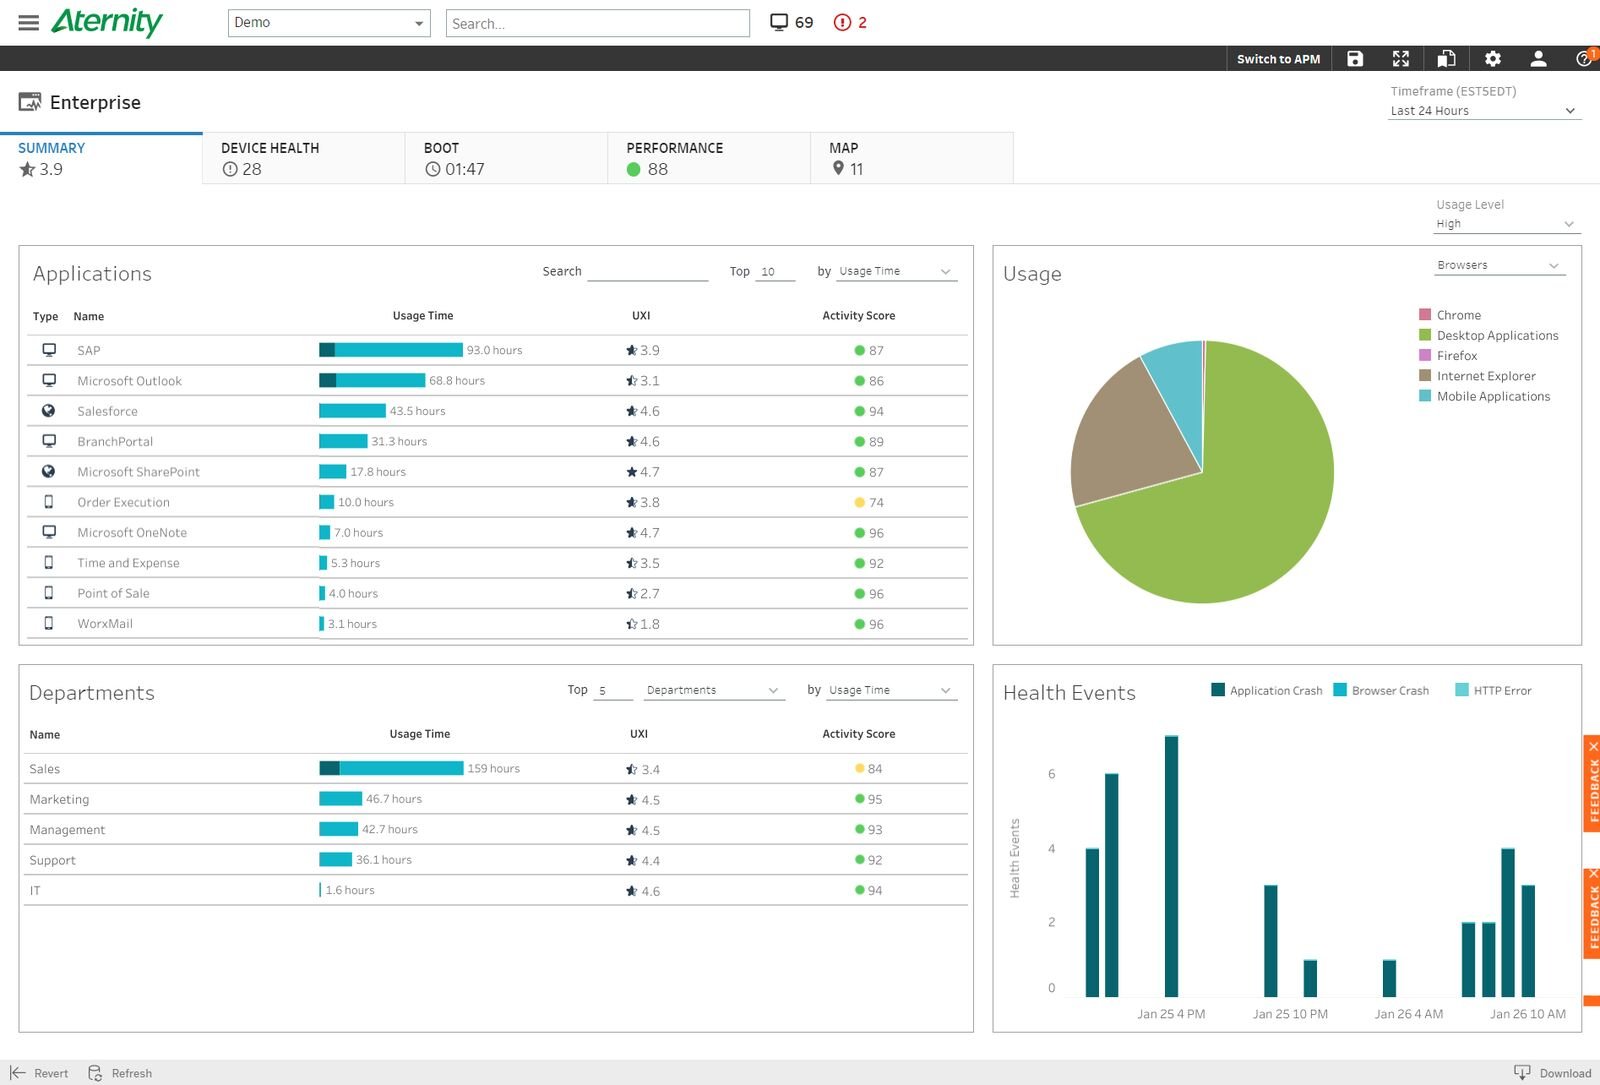The image size is (1600, 1085).
Task: Switch to the Device Health tab
Action: click(304, 158)
